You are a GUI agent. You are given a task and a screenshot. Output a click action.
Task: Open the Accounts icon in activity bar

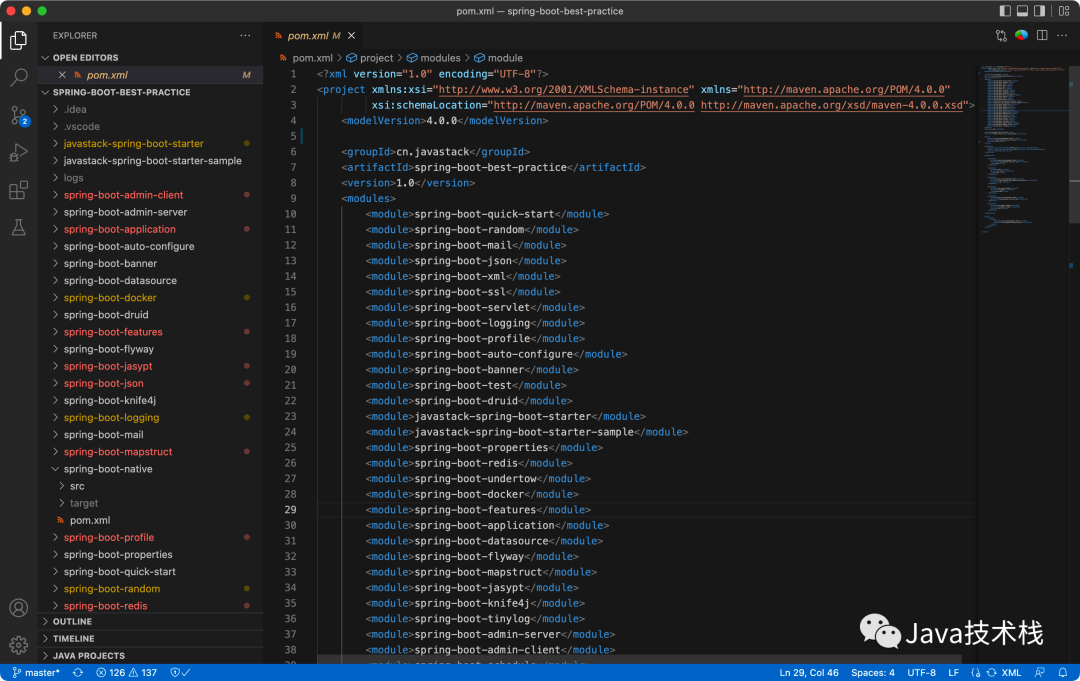(19, 608)
